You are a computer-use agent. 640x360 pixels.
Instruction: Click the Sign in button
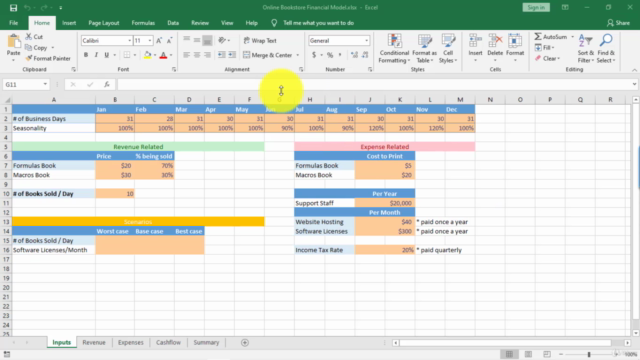[x=536, y=7]
